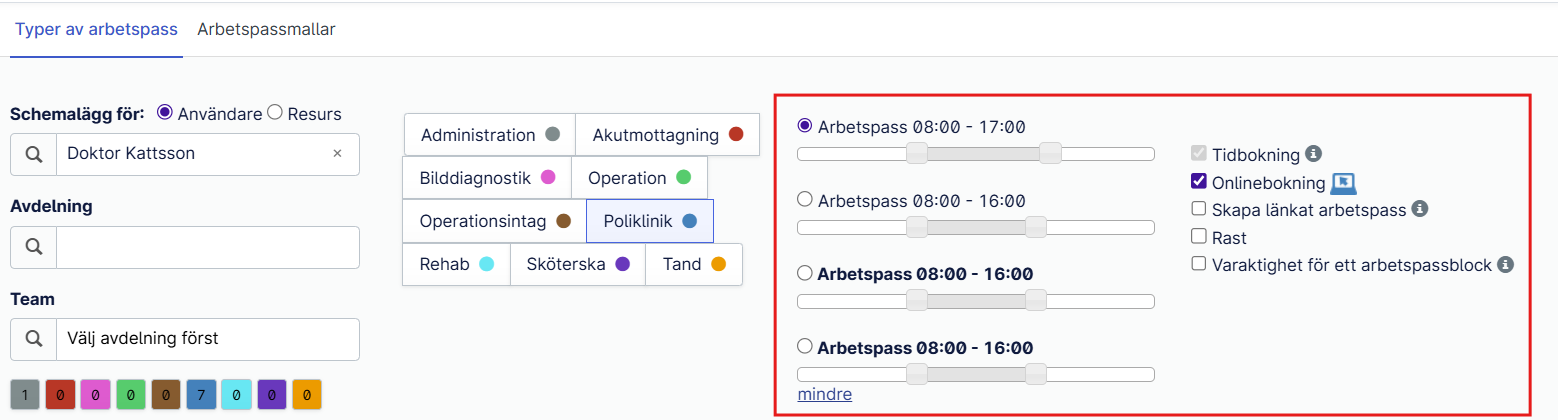Click the mindre link
This screenshot has width=1558, height=420.
[x=825, y=394]
